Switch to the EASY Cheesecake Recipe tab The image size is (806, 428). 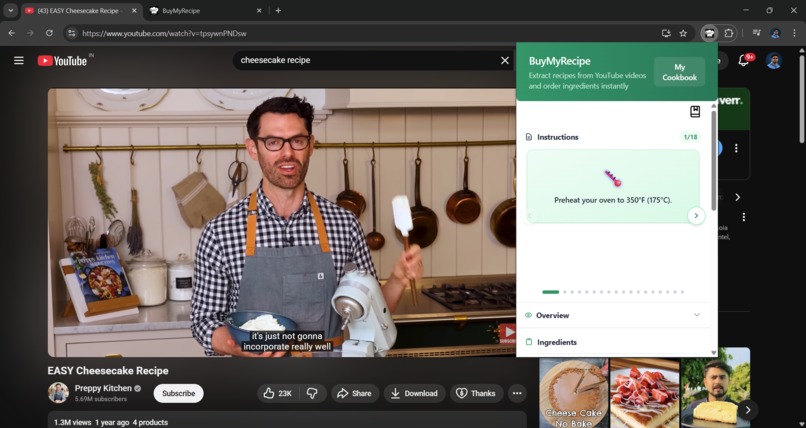[x=76, y=10]
